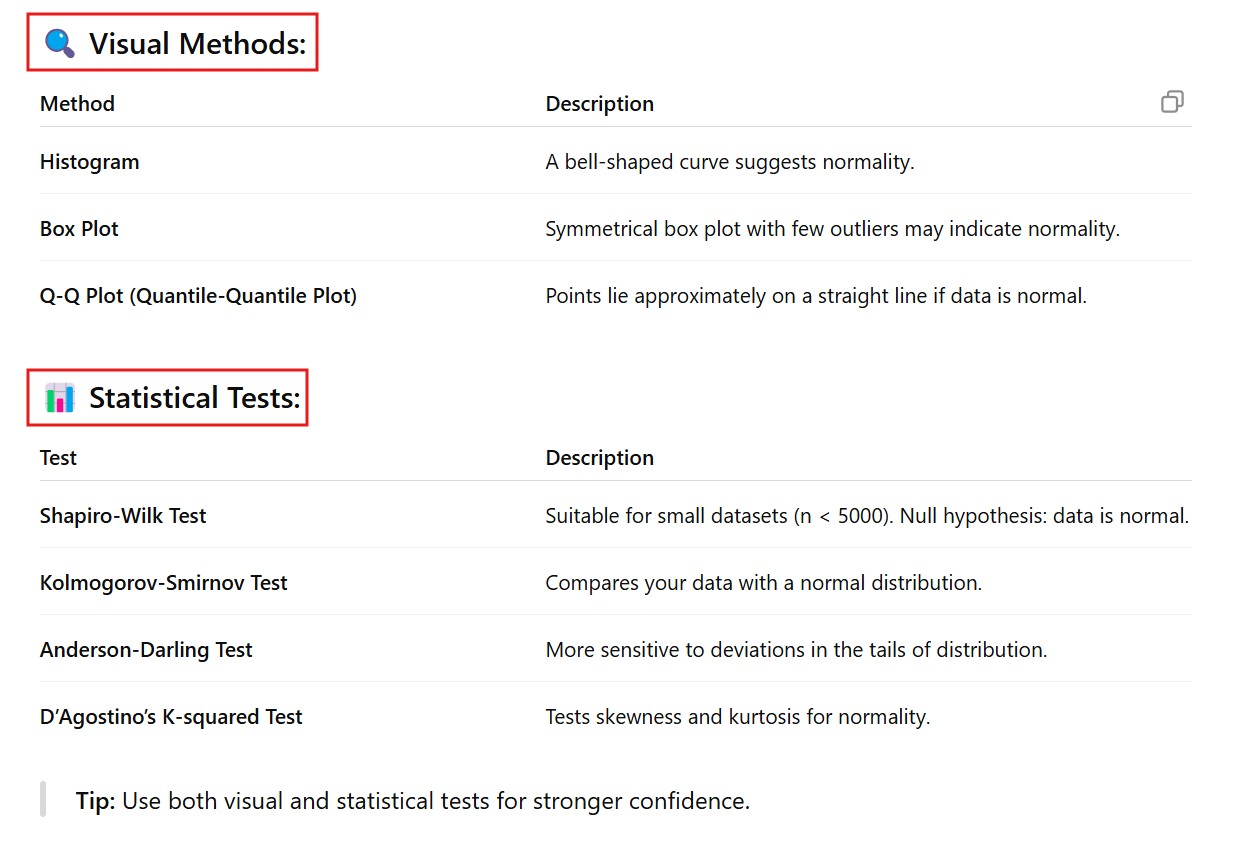Click the first table's Description header
The height and width of the screenshot is (845, 1252).
[x=599, y=104]
